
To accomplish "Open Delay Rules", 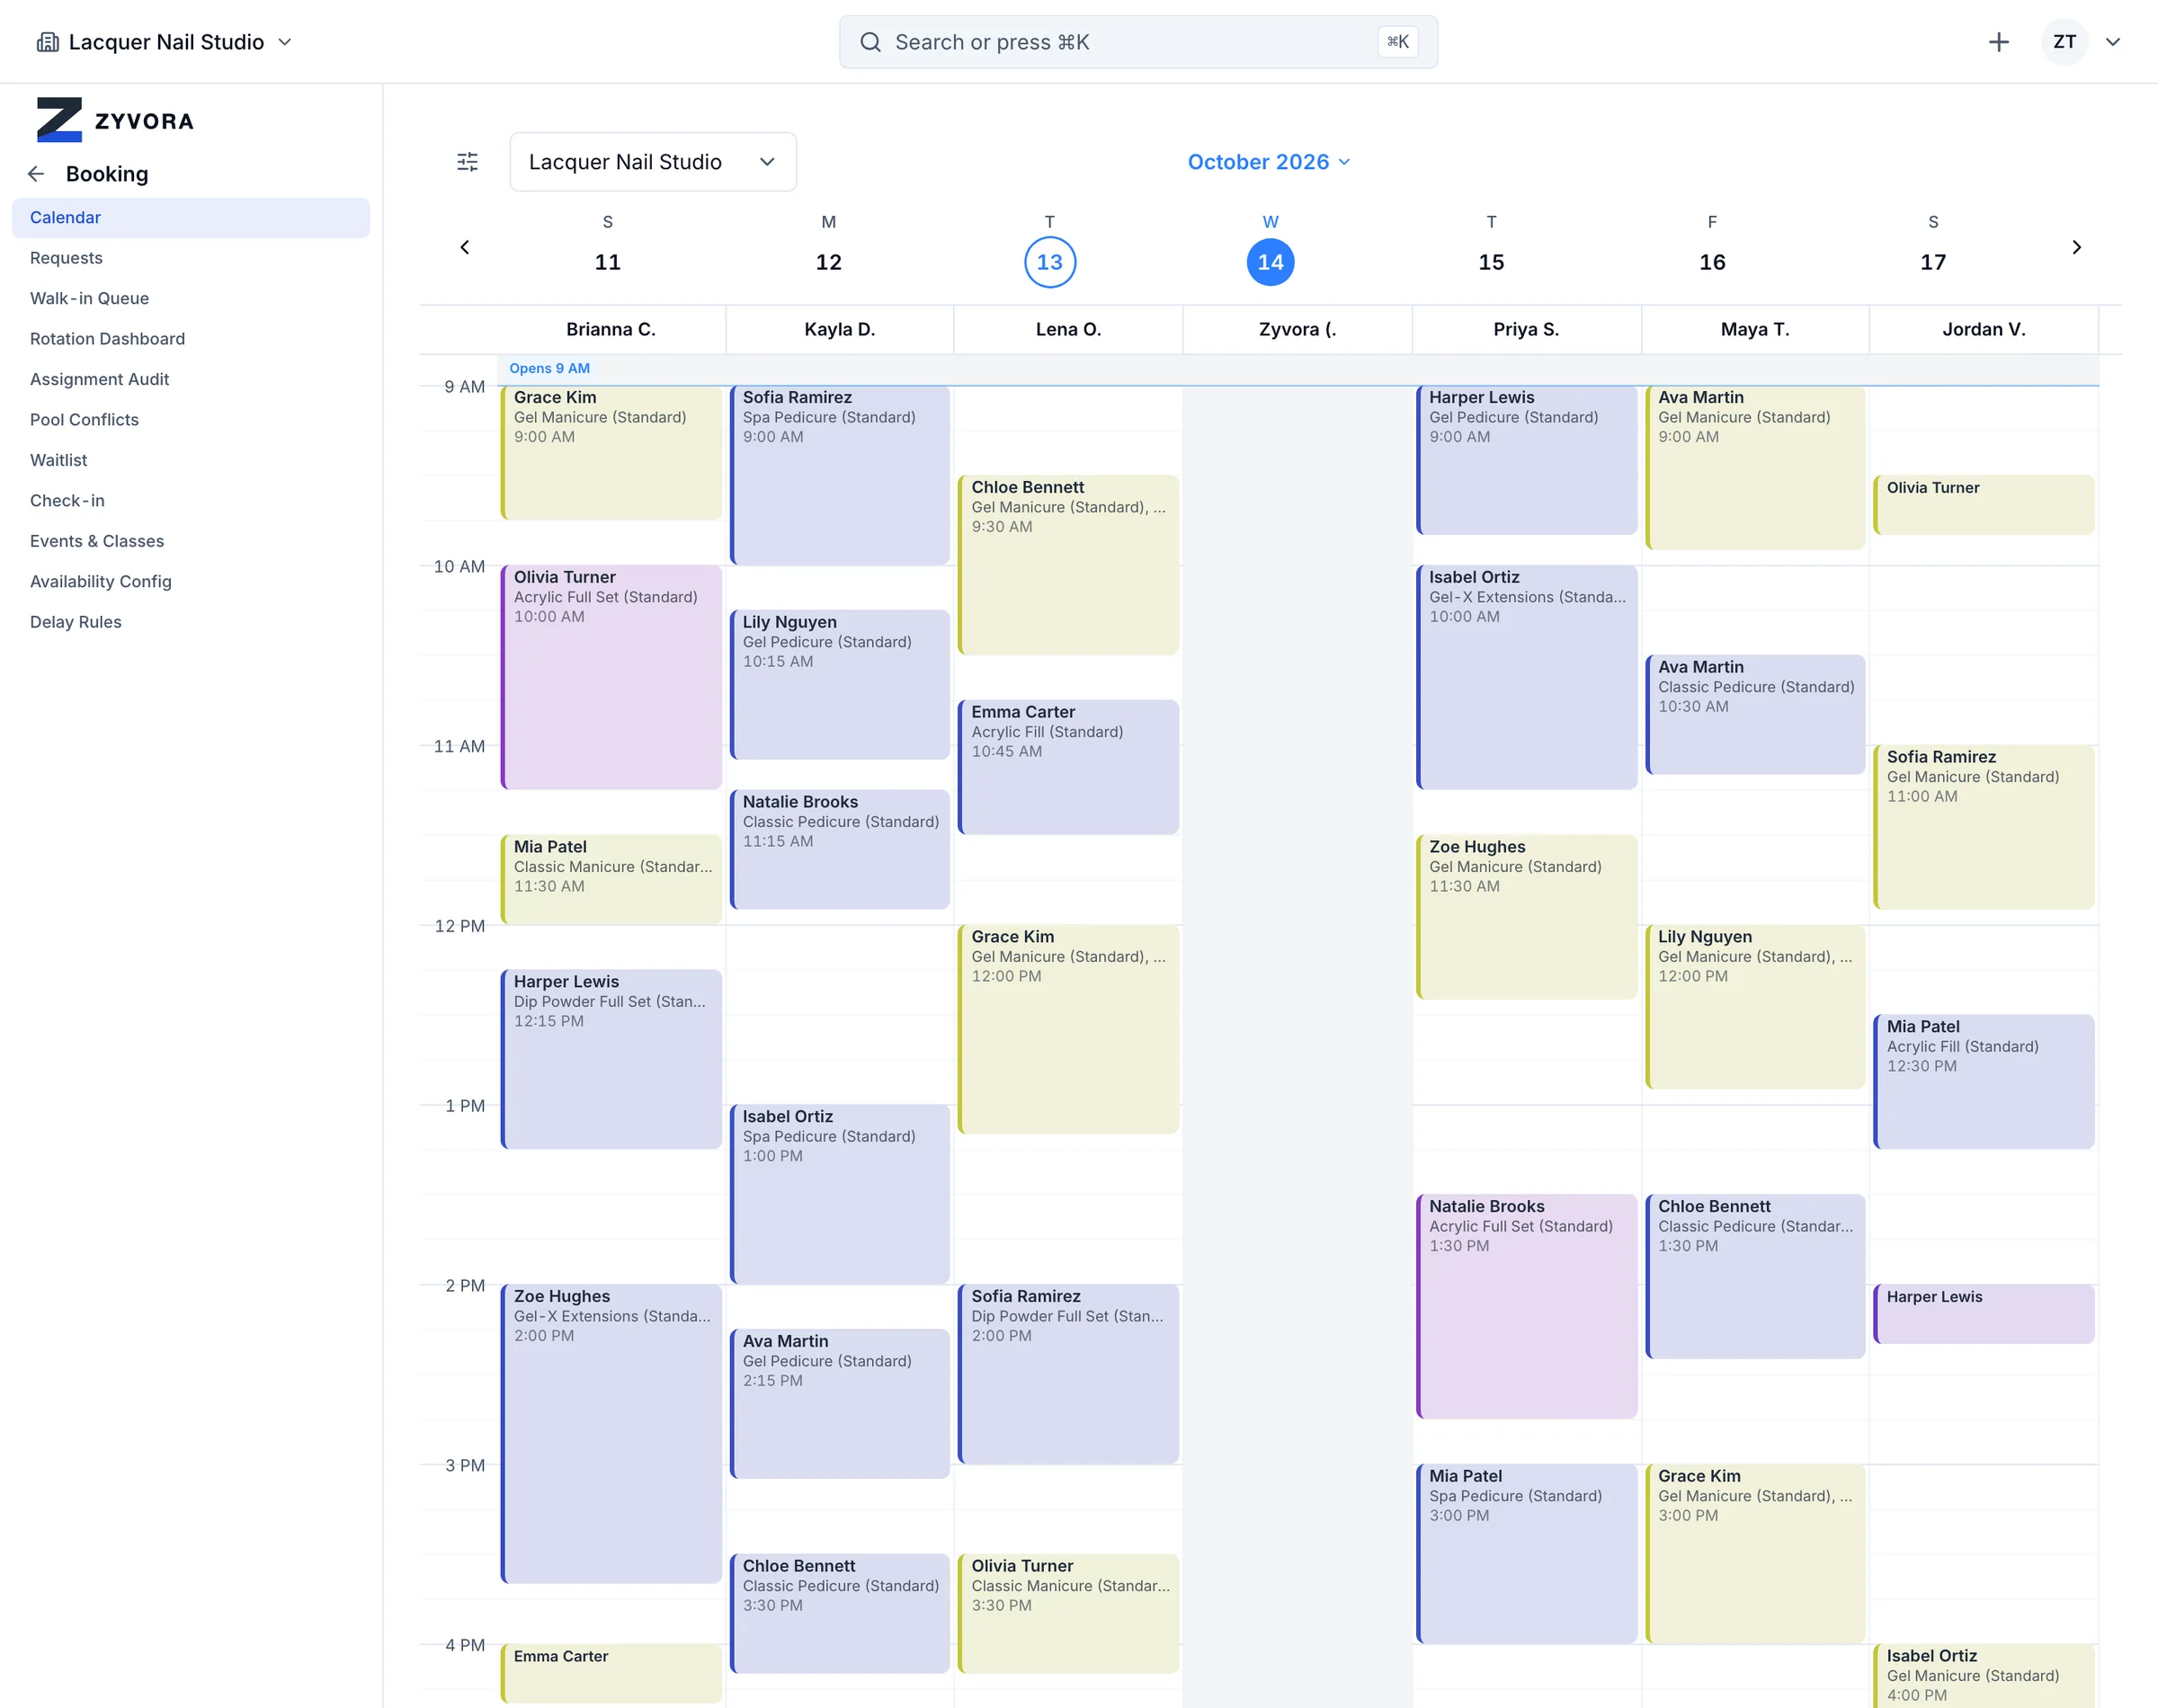I will click(x=191, y=622).
